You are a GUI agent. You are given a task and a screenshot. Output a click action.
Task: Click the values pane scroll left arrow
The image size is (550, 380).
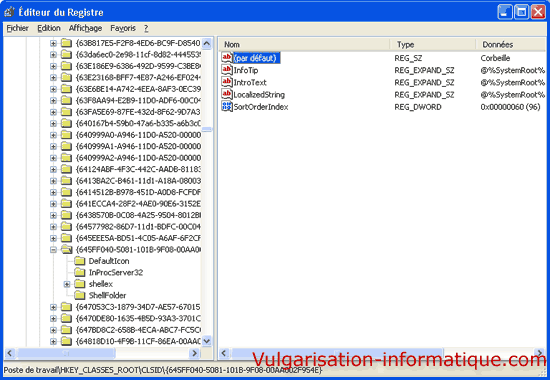(224, 353)
